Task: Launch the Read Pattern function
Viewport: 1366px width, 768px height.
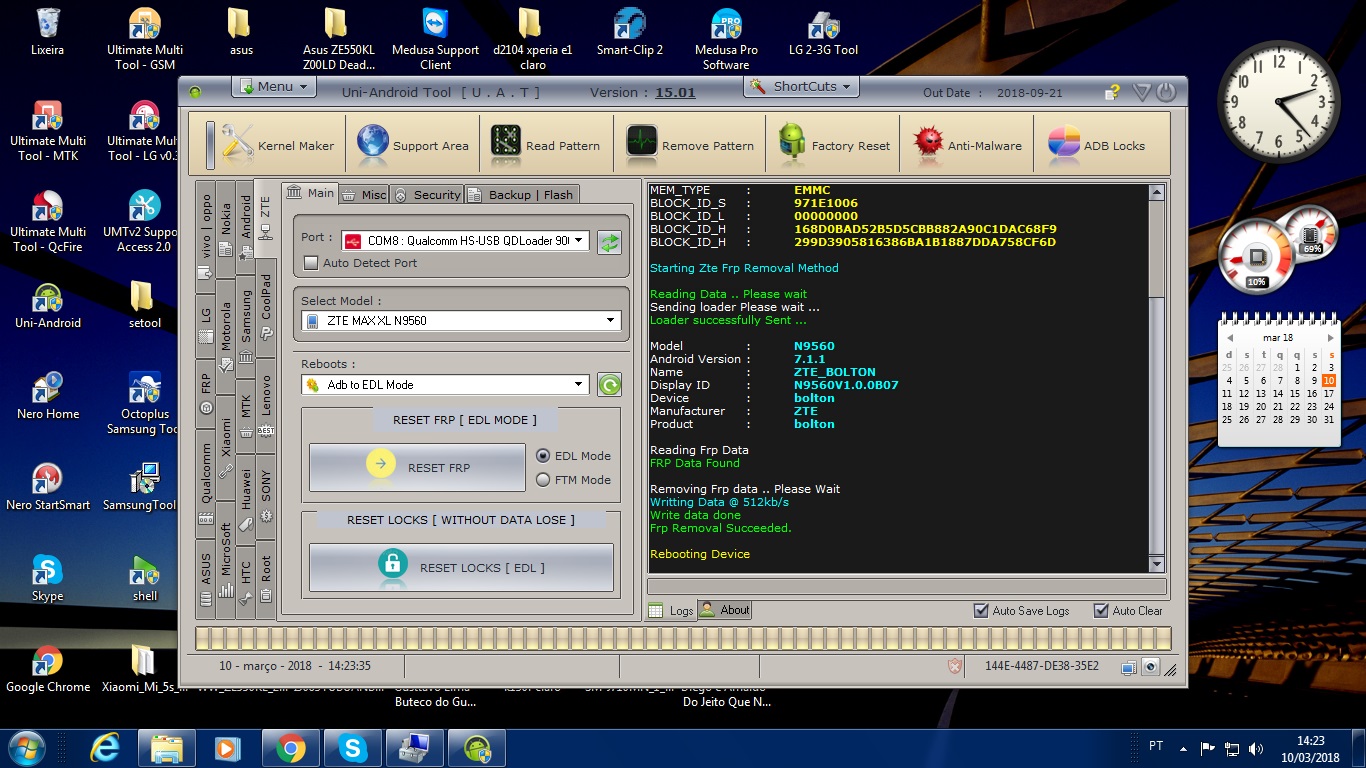Action: point(546,145)
